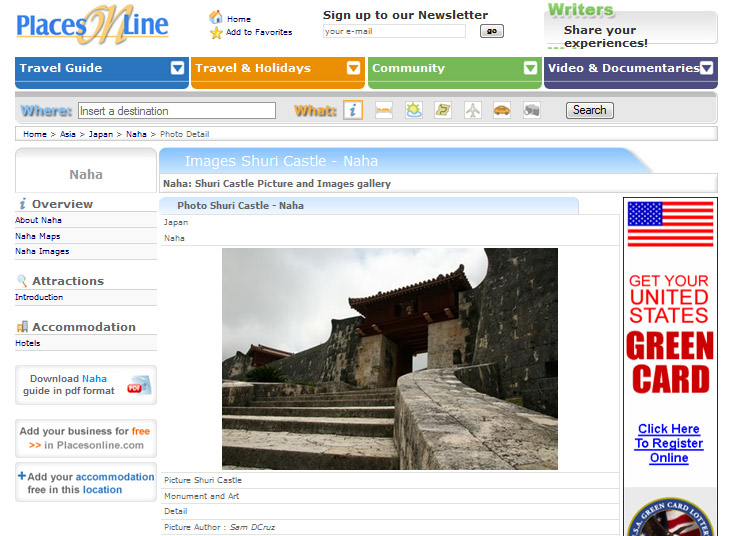This screenshot has width=735, height=536.
Task: Select the photo camera search category icon
Action: [532, 111]
